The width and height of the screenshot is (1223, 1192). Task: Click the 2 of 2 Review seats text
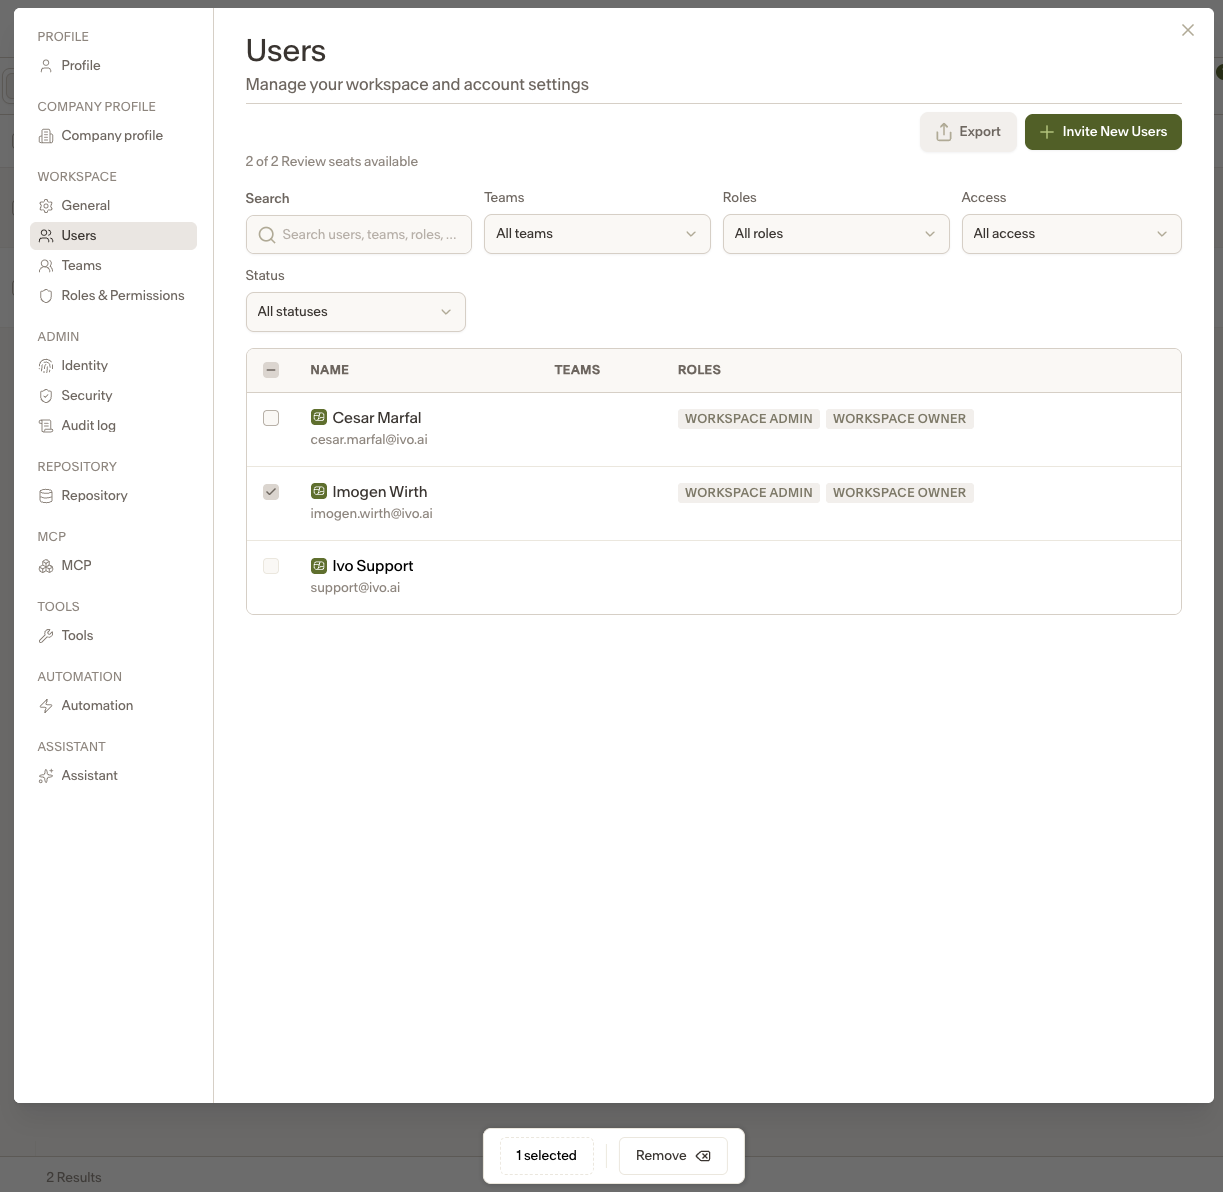click(x=332, y=162)
